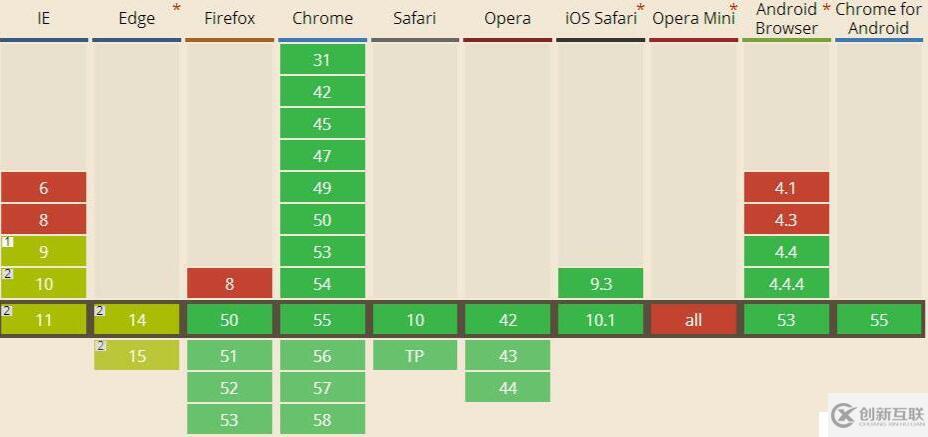Screen dimensions: 928x437
Task: Click note marker 2 on Edge 15
Action: coord(100,346)
